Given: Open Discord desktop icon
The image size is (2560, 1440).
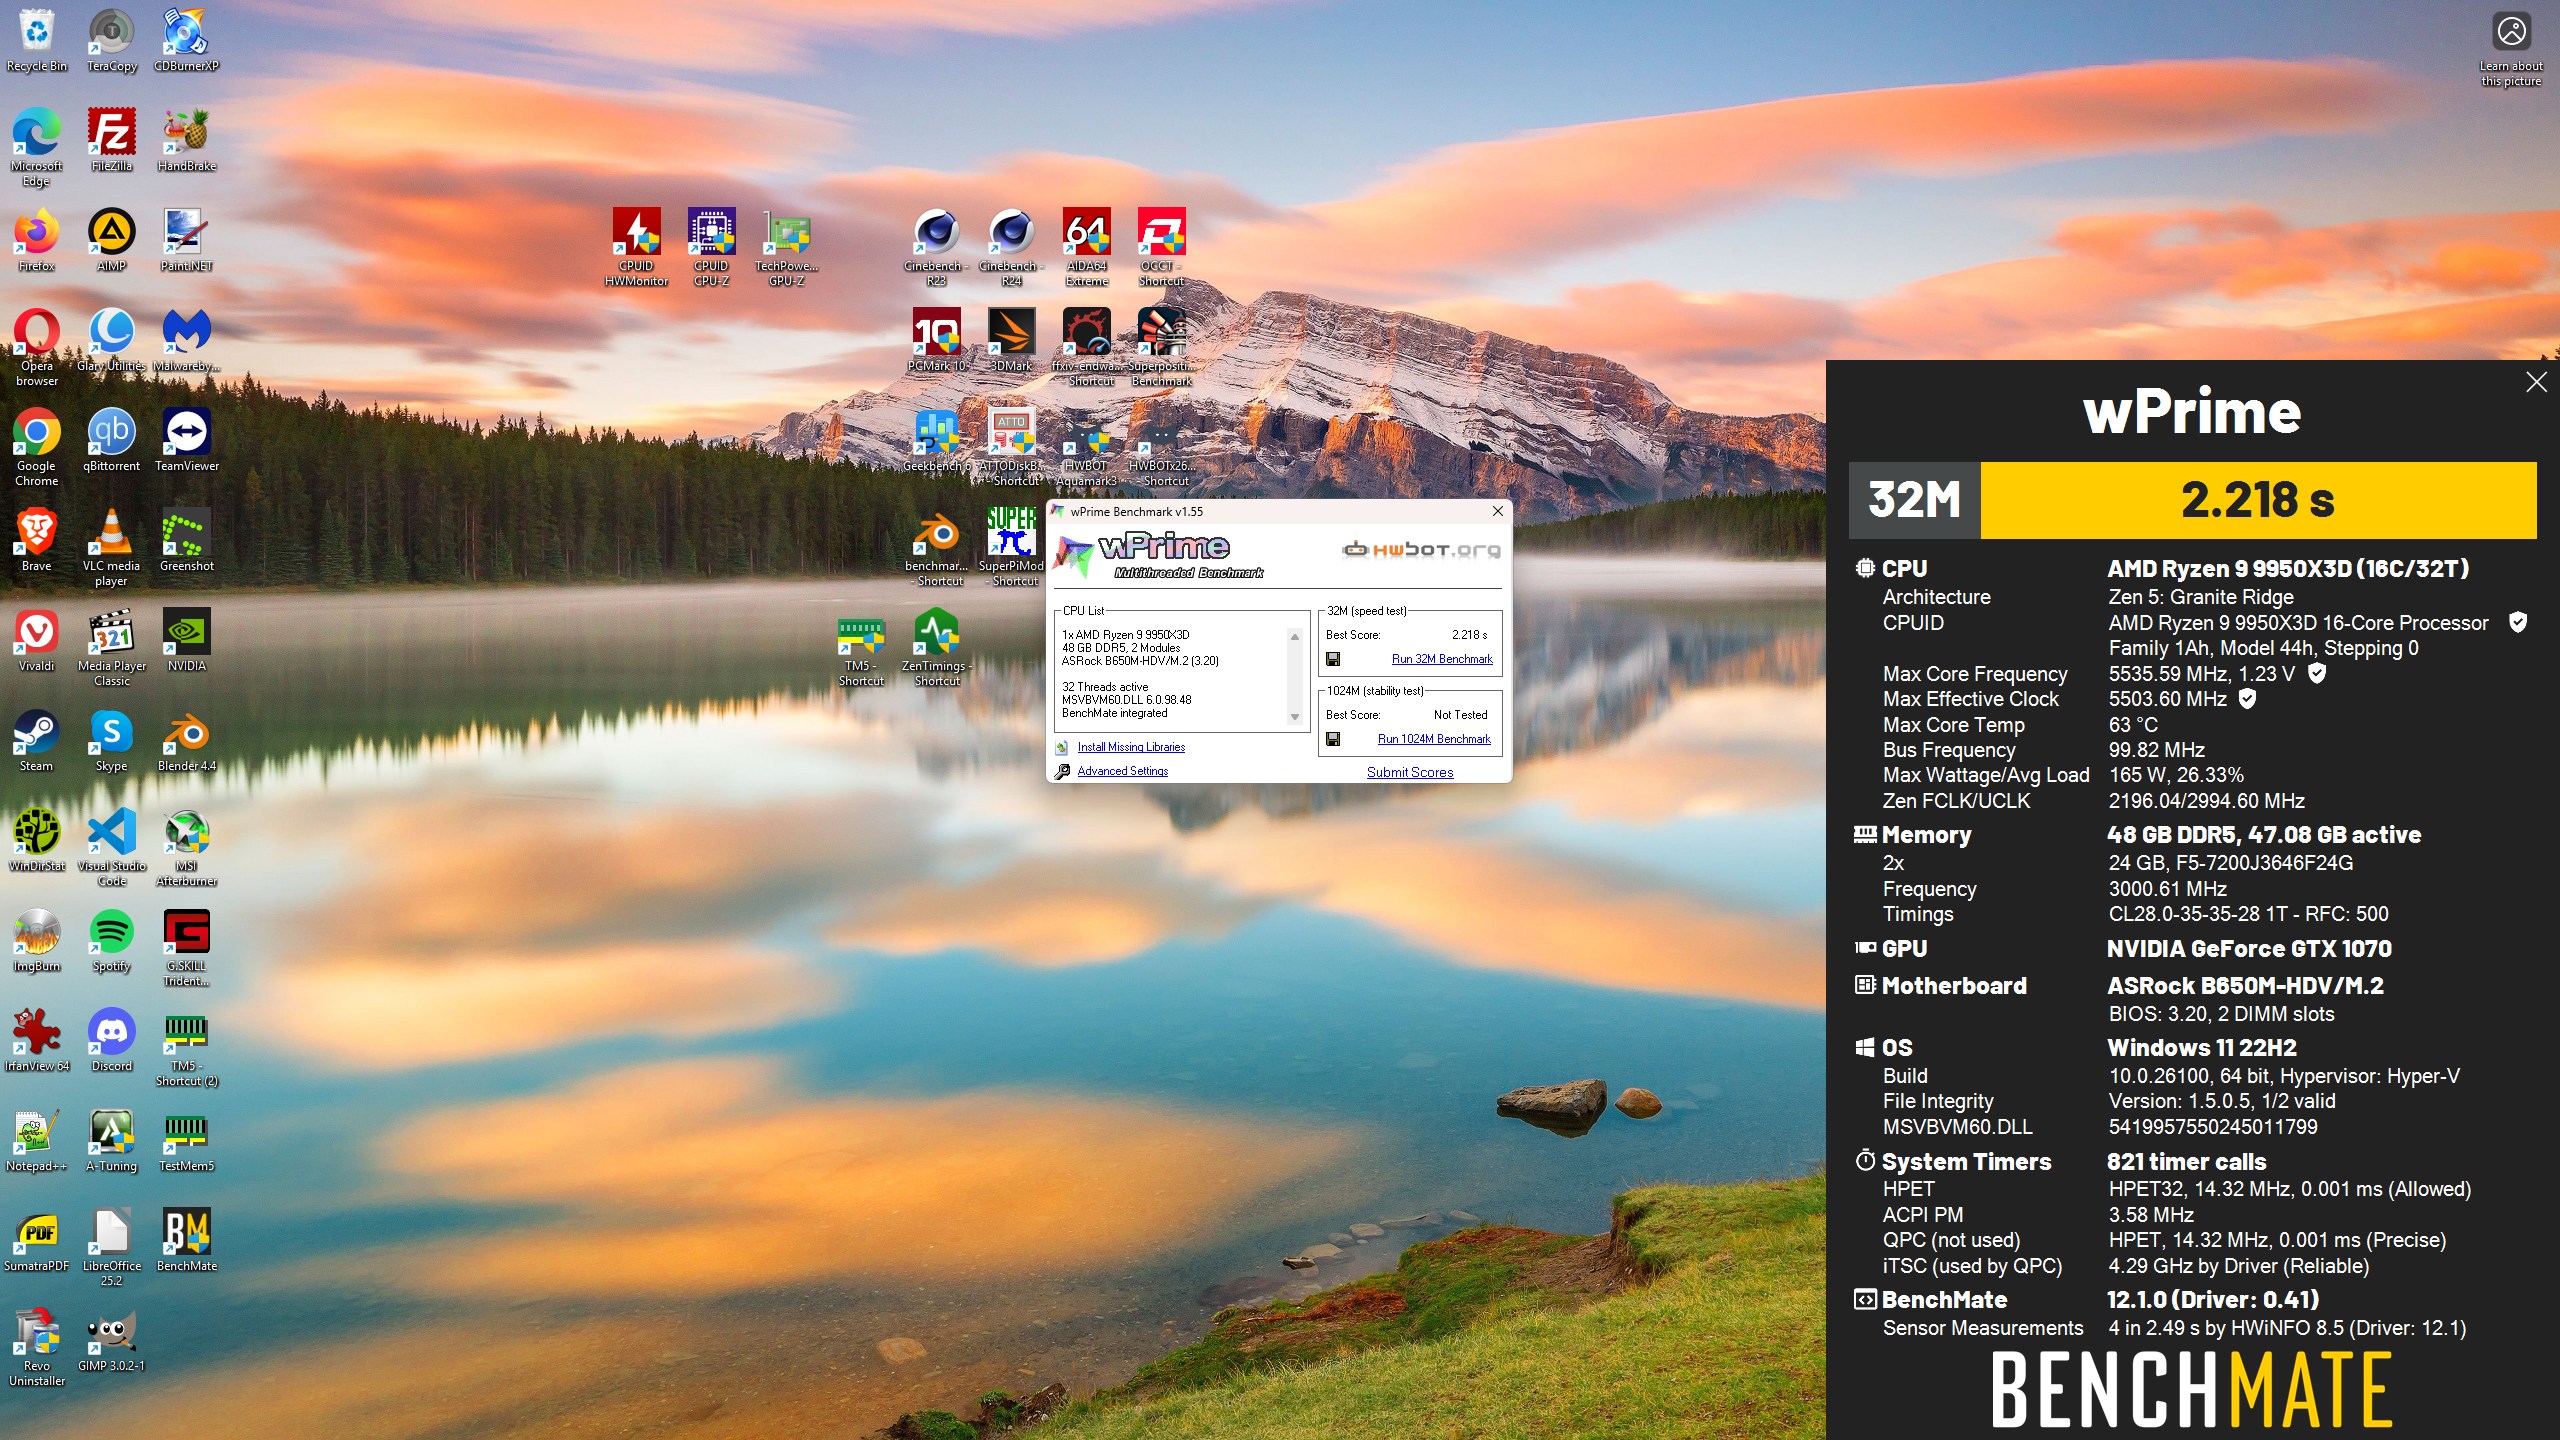Looking at the screenshot, I should [x=112, y=1040].
